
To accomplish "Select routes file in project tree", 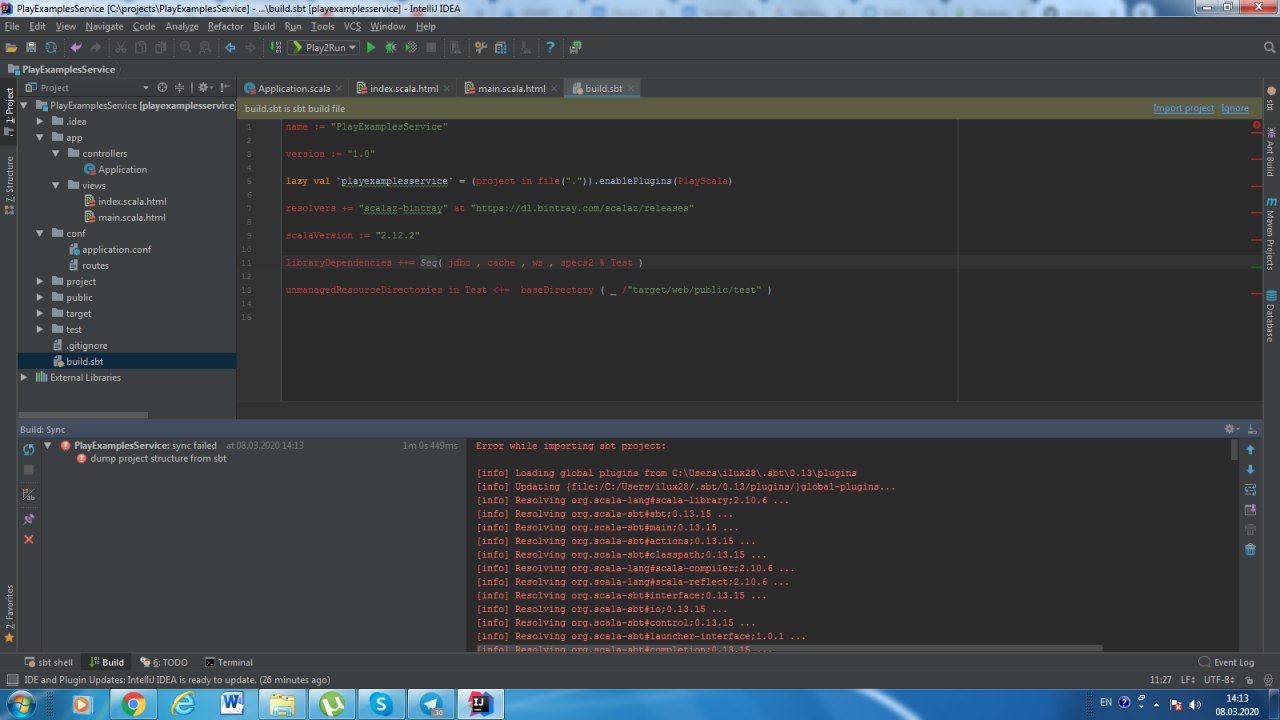I will tap(88, 265).
